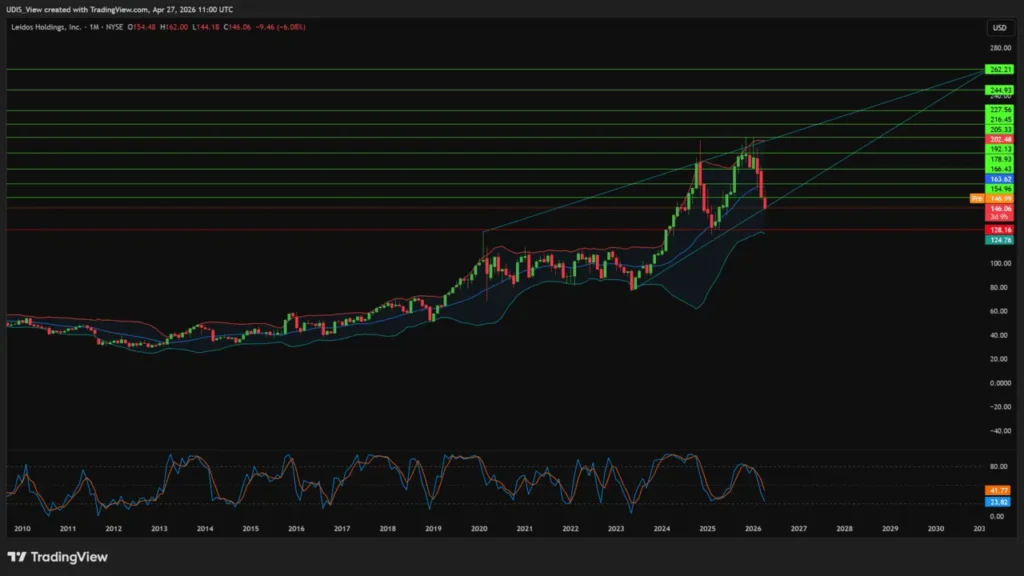1024x576 pixels.
Task: Click the -40.00 price scale tick
Action: [1000, 431]
